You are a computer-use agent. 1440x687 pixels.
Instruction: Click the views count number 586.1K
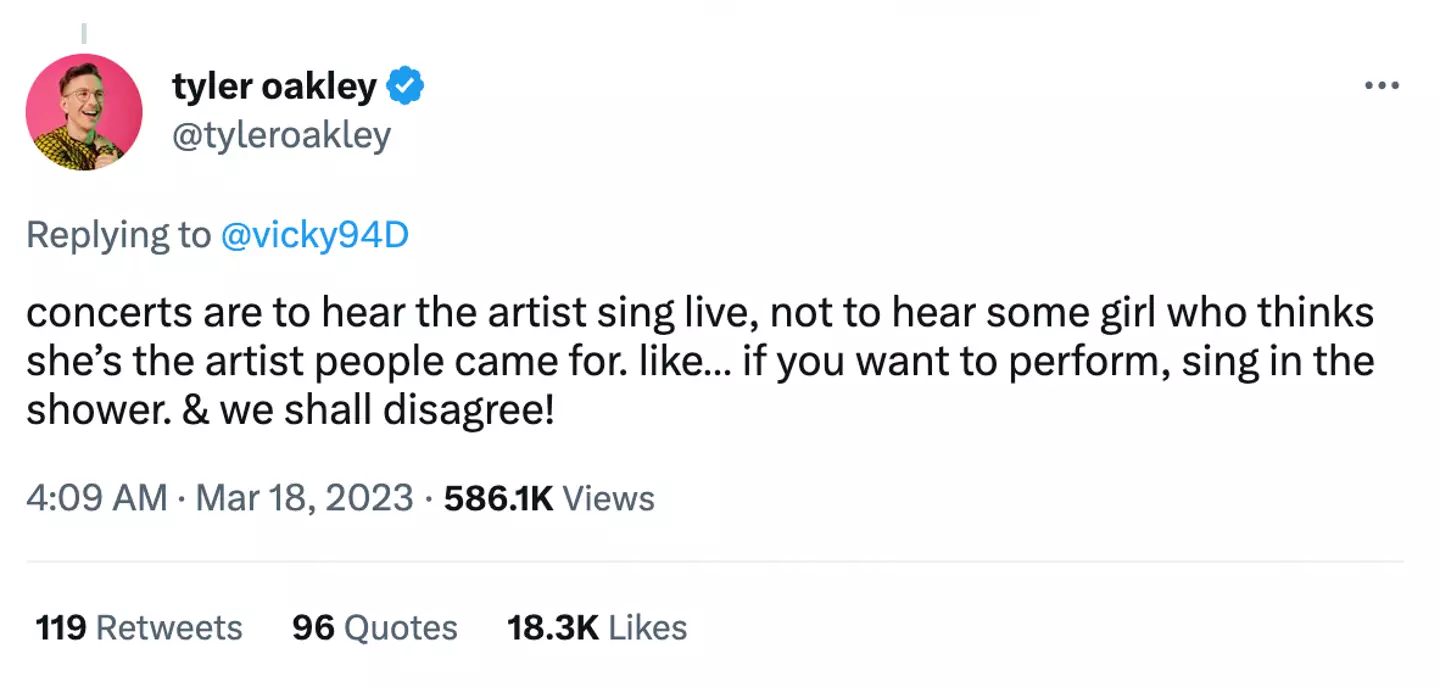[x=500, y=498]
